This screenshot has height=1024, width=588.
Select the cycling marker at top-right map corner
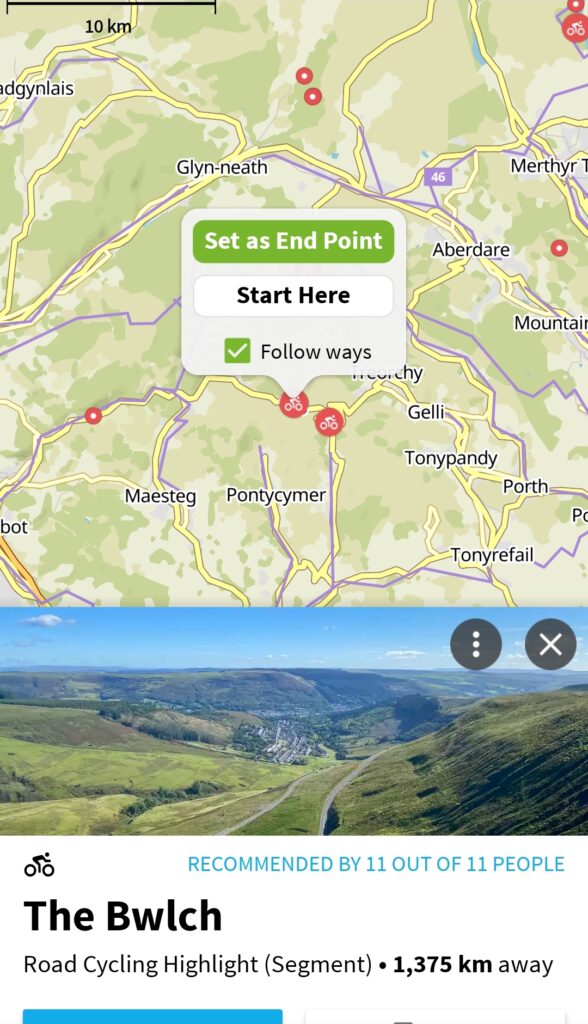pos(576,29)
